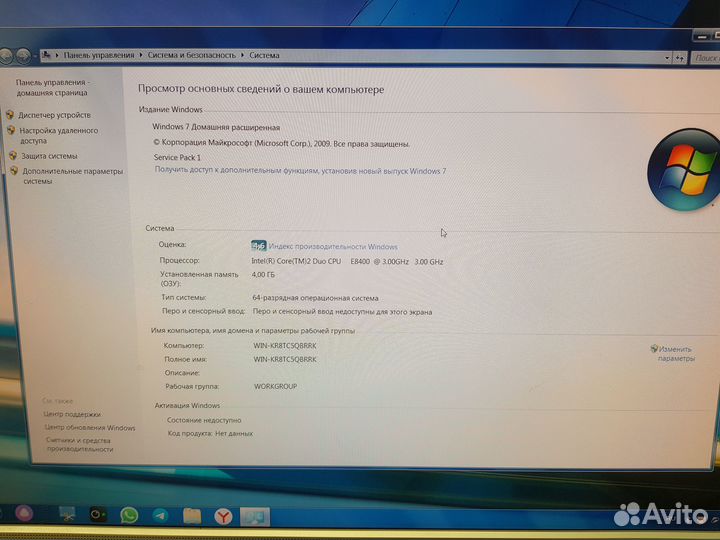Click computer name WIN-KR8TC5QBRRK next to Компьютер
The height and width of the screenshot is (540, 720).
(285, 346)
